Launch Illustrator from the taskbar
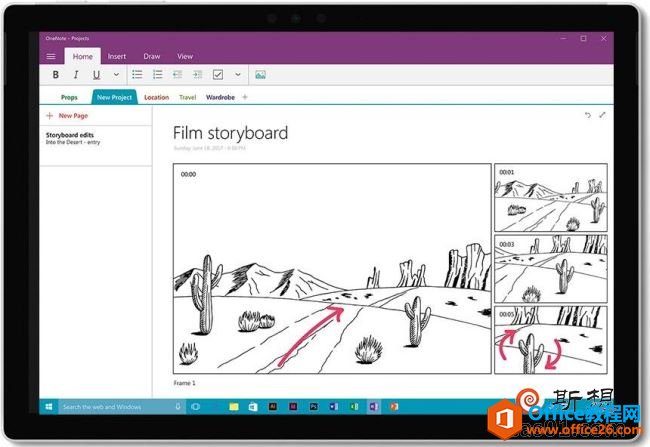The height and width of the screenshot is (447, 650). tap(273, 407)
